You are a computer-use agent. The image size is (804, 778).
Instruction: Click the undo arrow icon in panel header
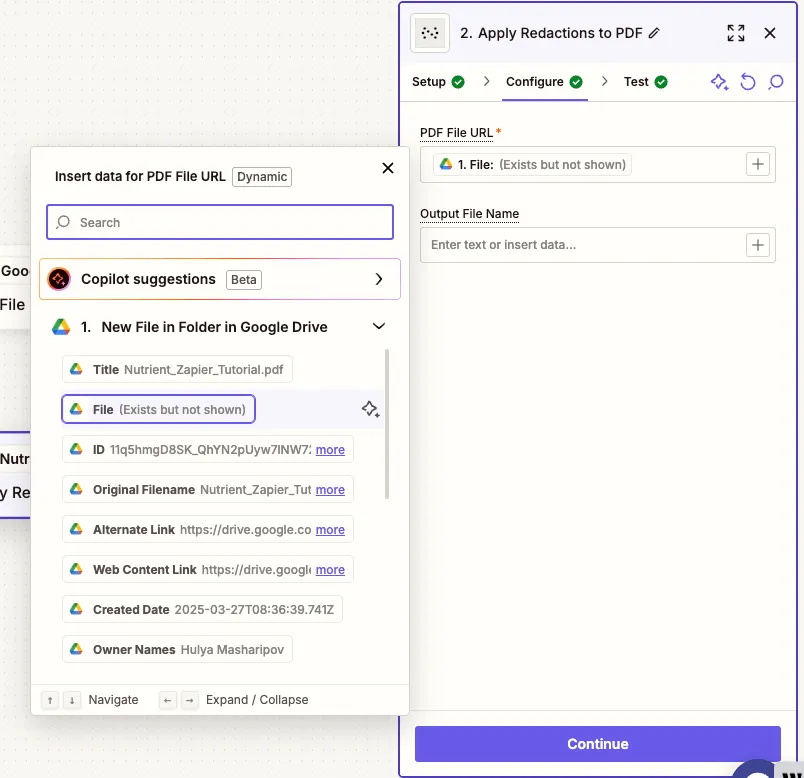pos(747,82)
